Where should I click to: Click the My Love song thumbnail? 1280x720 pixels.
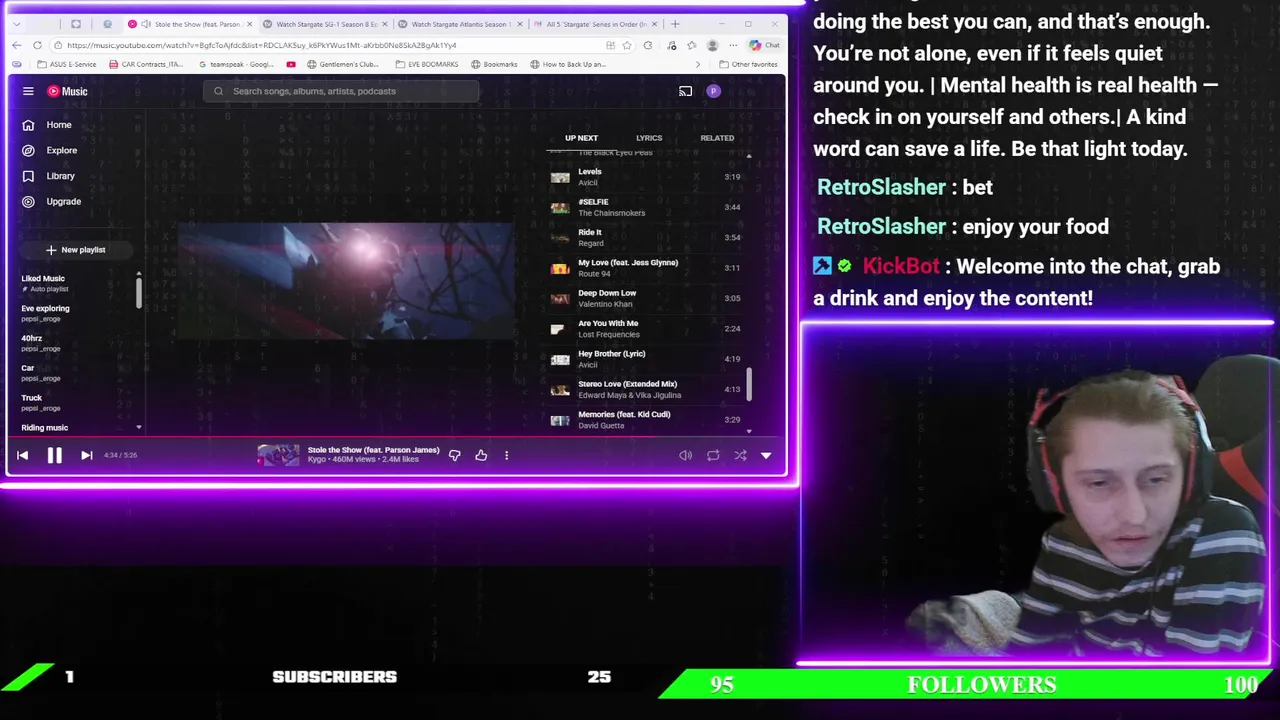(x=560, y=268)
